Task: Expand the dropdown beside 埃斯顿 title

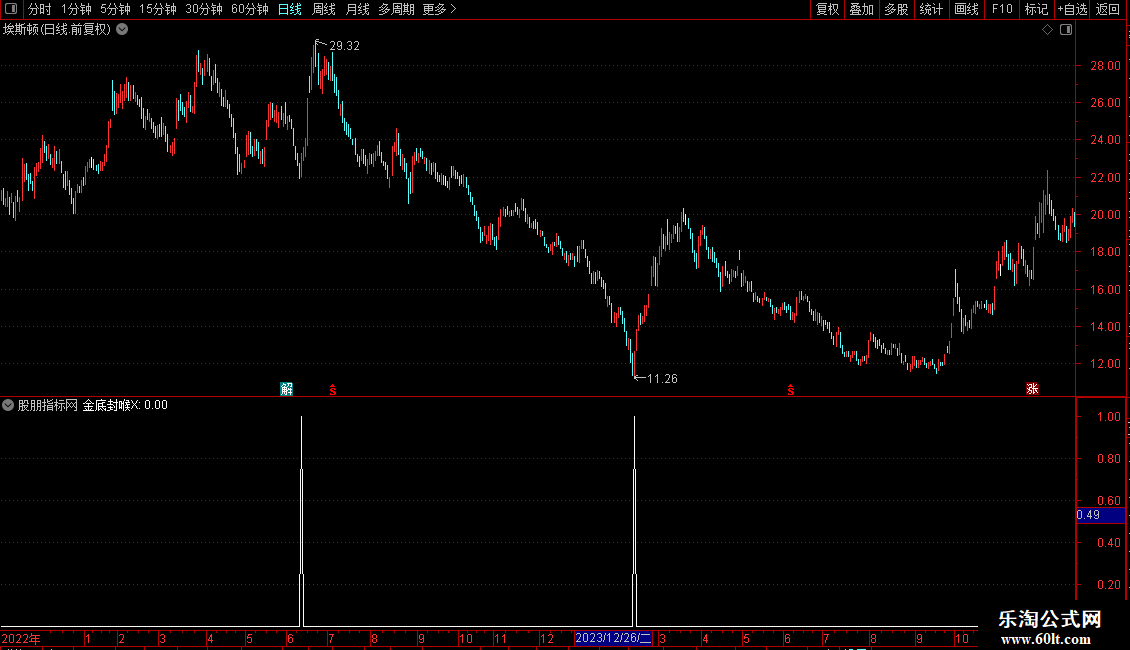Action: (x=123, y=30)
